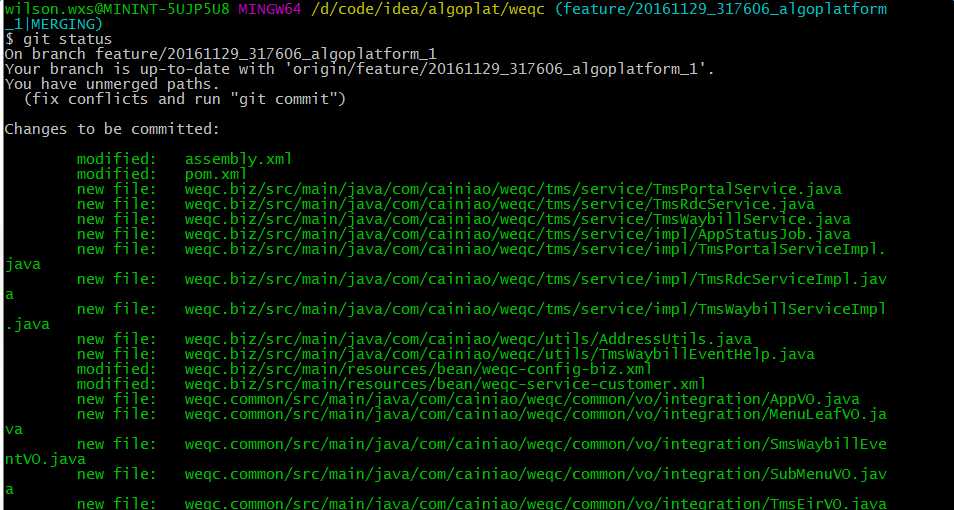Click the SubMenuVO file path line
954x510 pixels.
click(x=535, y=474)
